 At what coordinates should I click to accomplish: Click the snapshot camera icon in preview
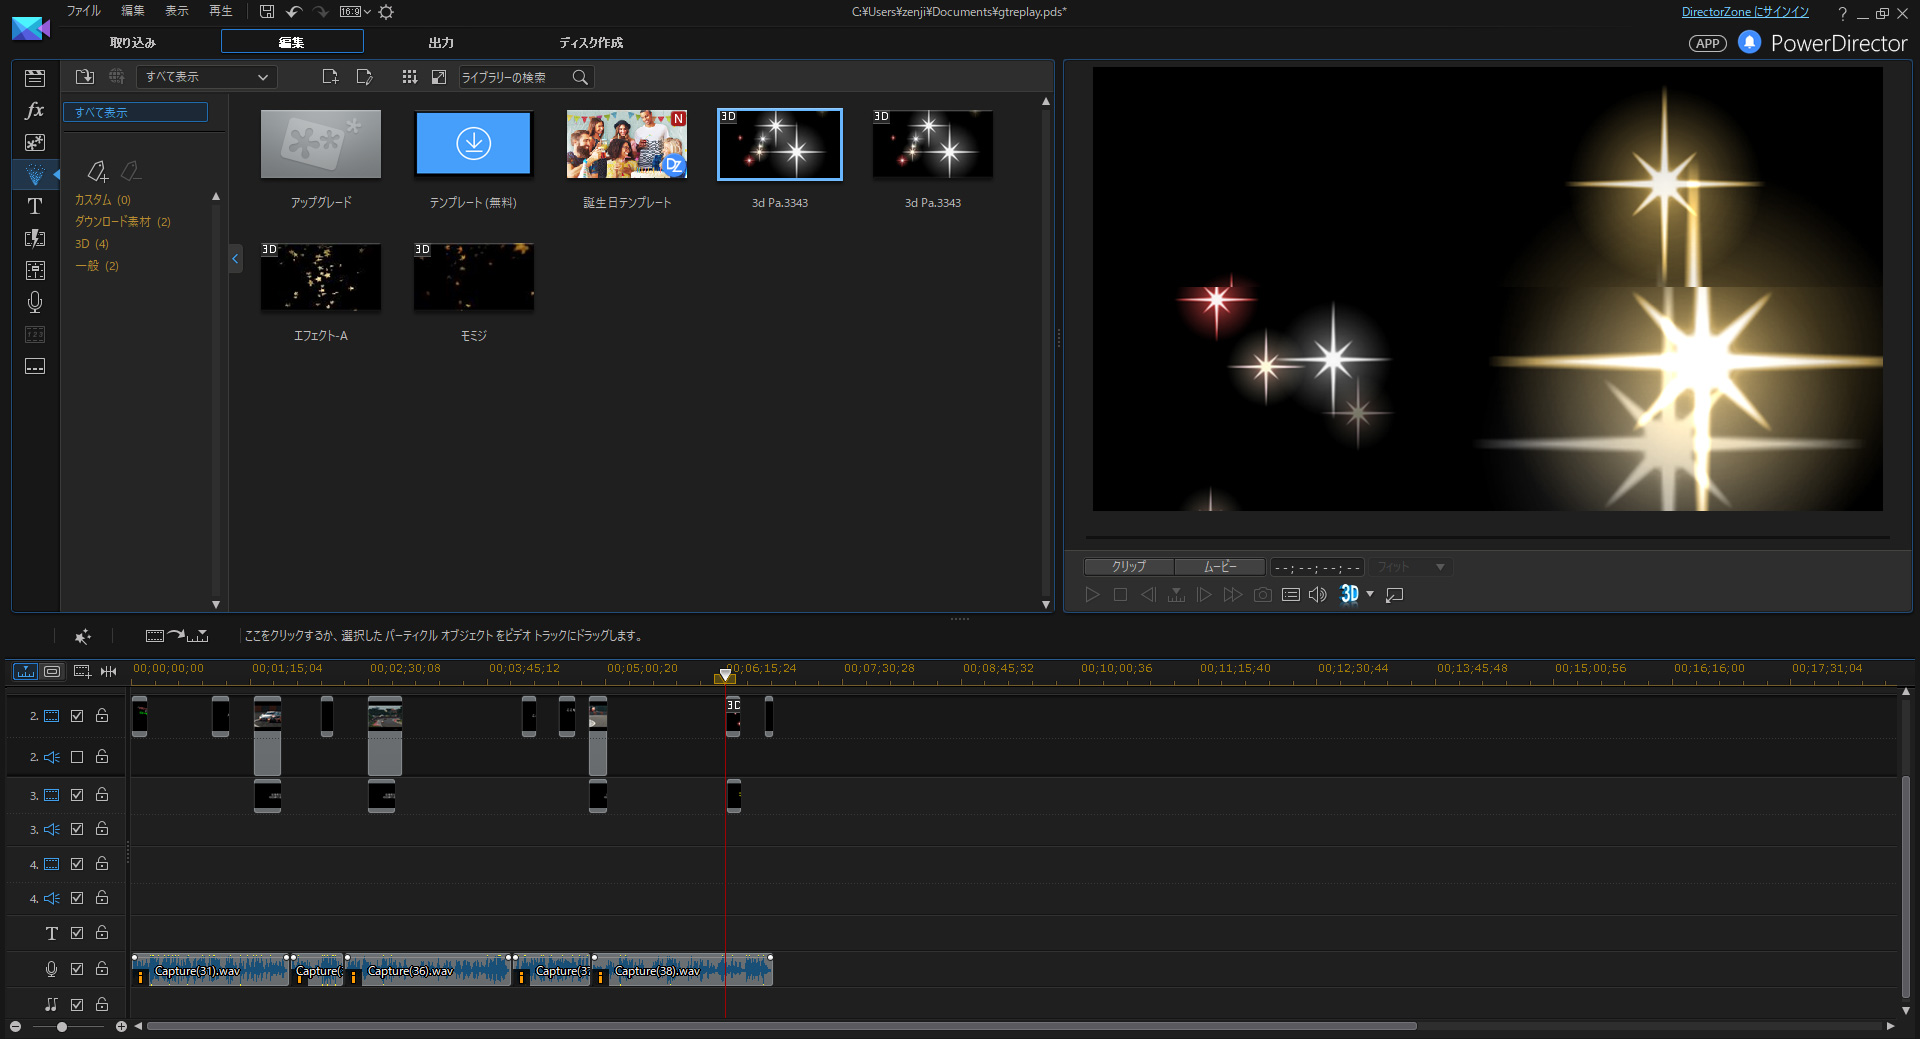(1262, 595)
